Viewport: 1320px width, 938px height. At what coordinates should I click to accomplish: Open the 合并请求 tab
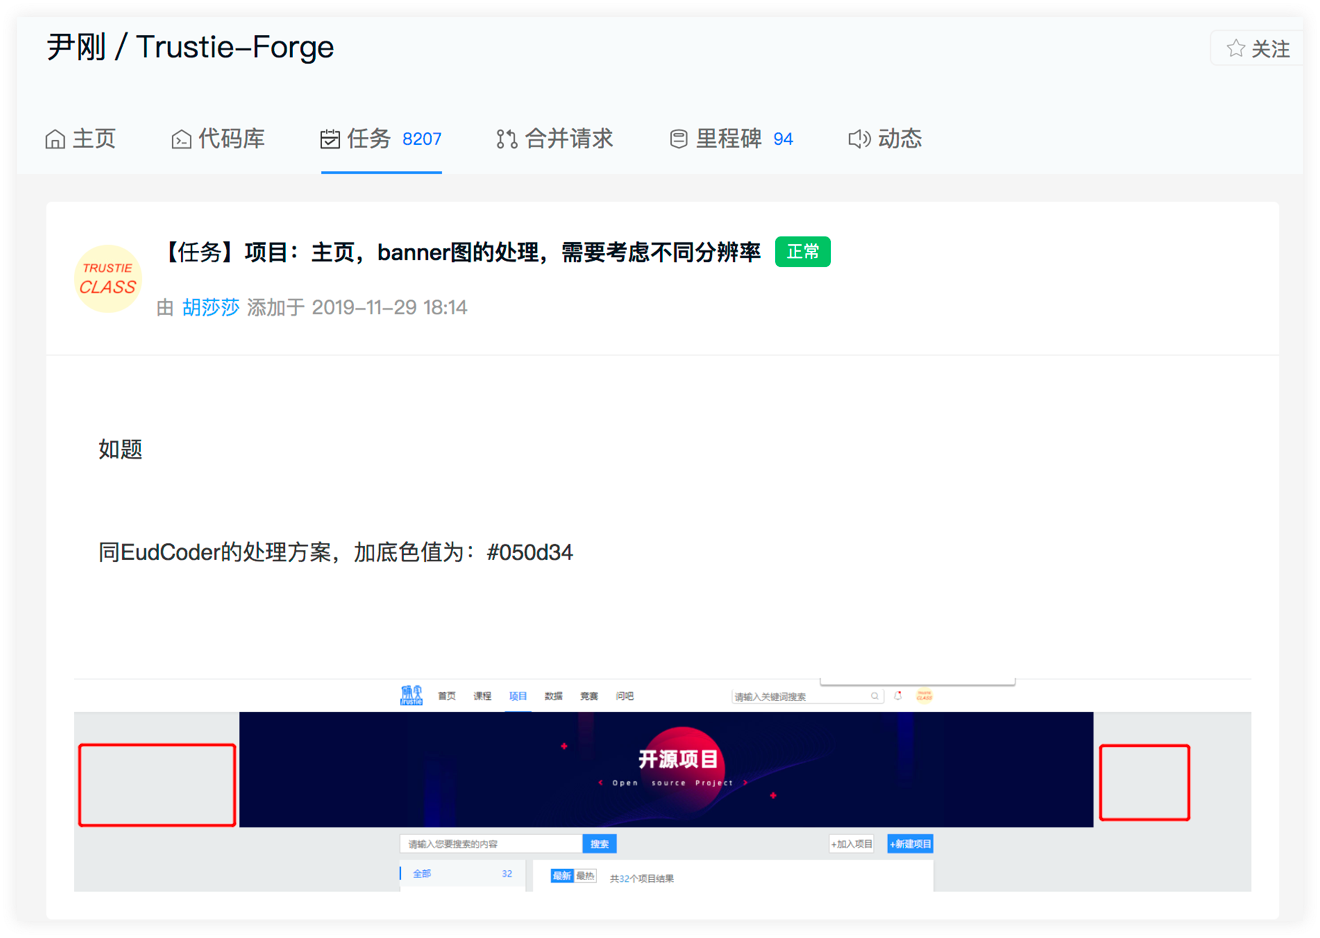[568, 139]
